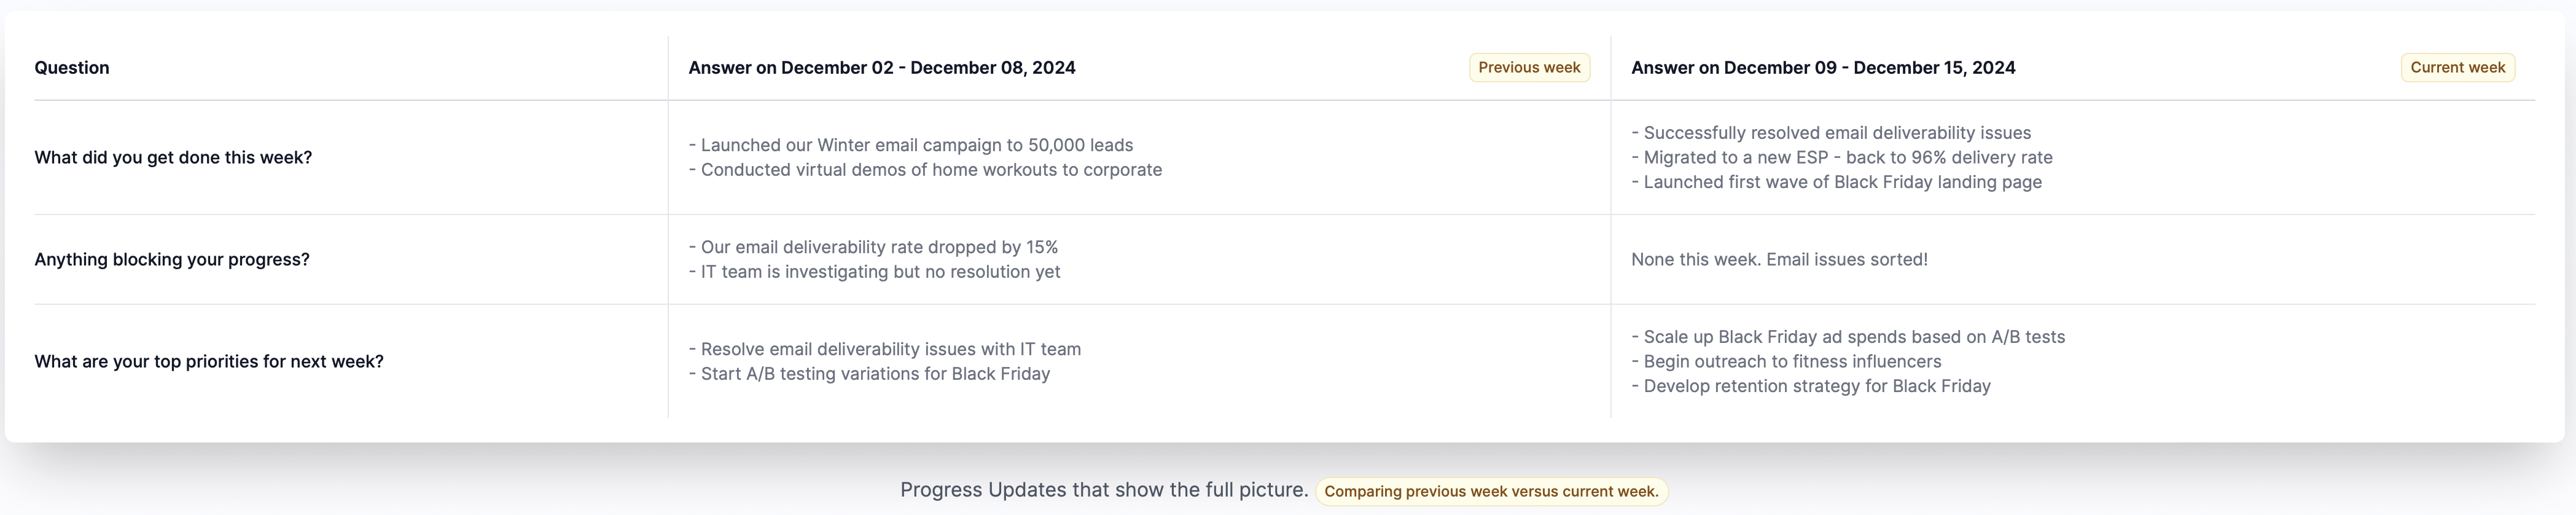This screenshot has height=515, width=2576.
Task: Click the deliverability rate dropped by 15% line
Action: pos(873,247)
